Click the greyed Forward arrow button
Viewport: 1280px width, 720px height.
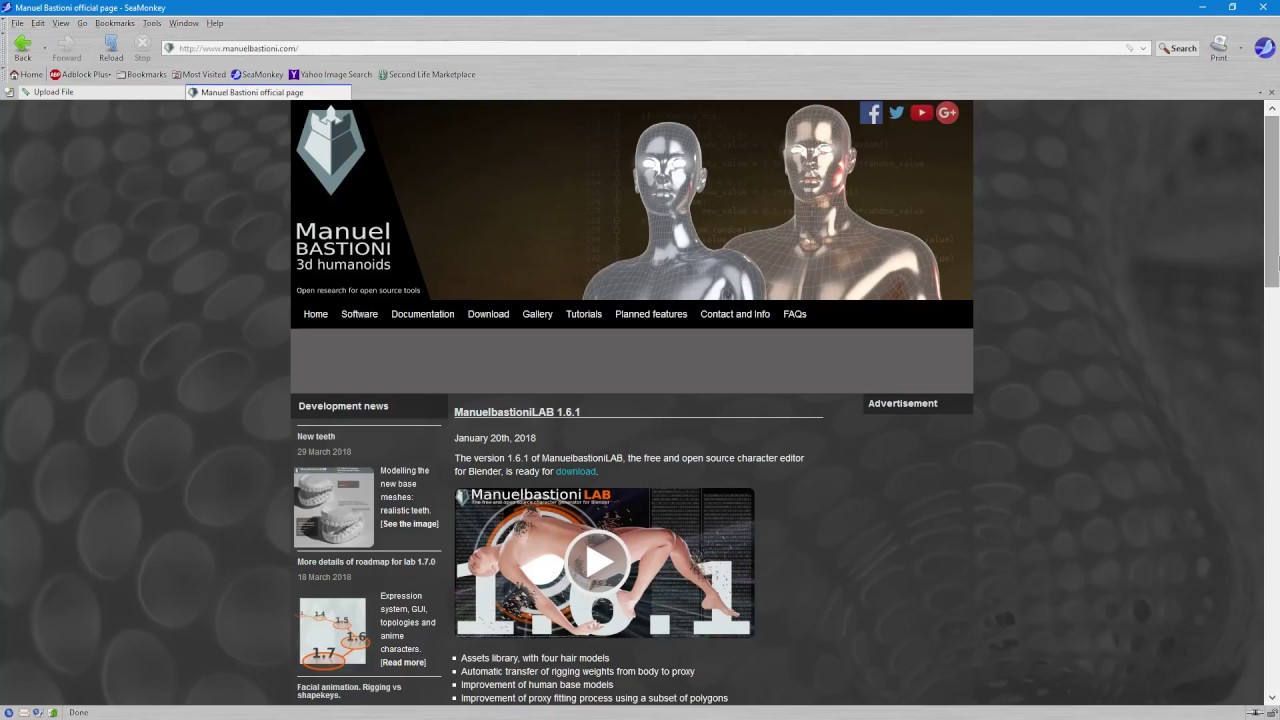[x=66, y=47]
